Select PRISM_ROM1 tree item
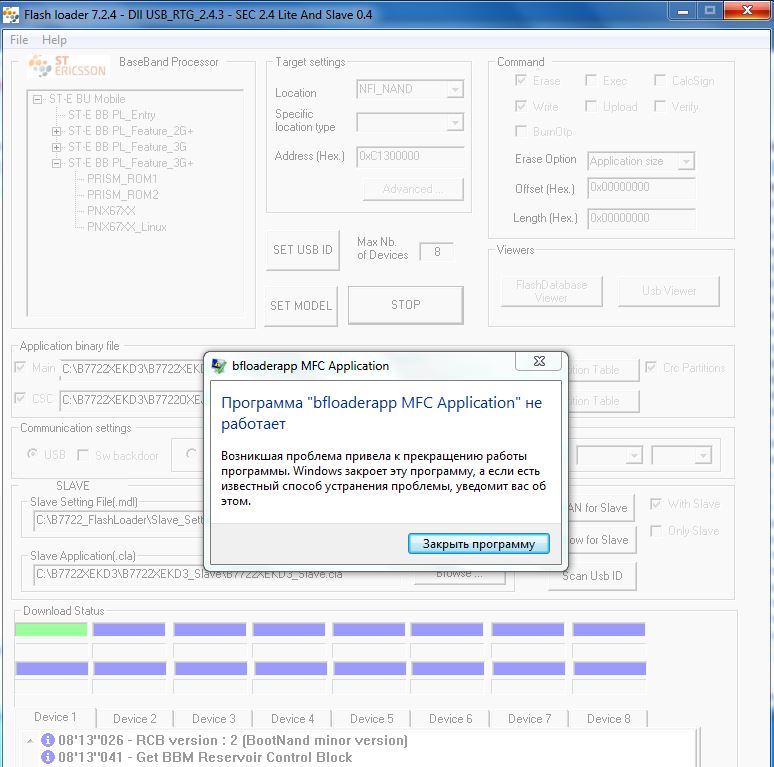Screen dimensions: 774x767 [122, 179]
